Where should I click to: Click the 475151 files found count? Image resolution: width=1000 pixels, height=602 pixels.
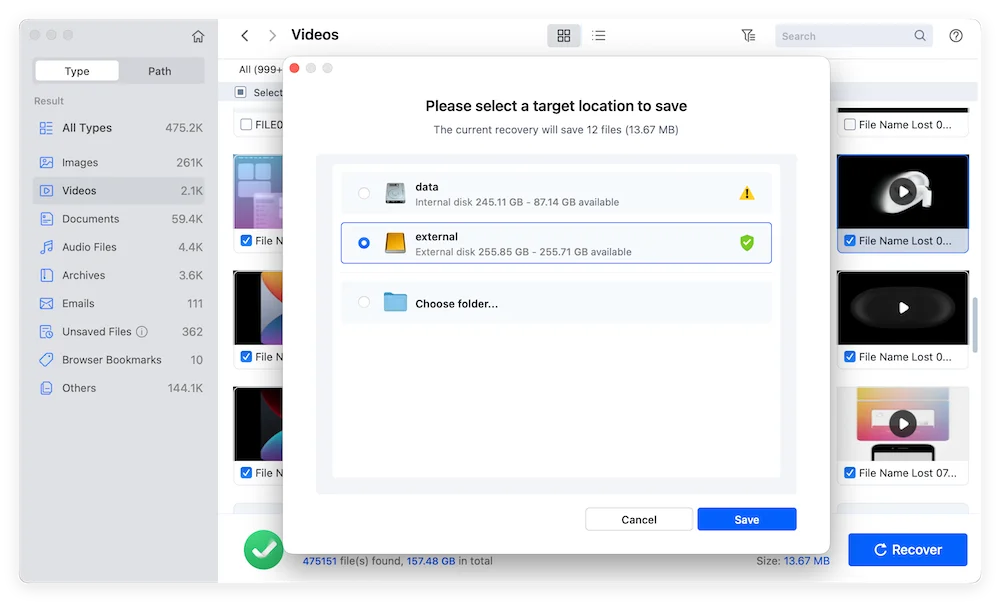point(320,561)
